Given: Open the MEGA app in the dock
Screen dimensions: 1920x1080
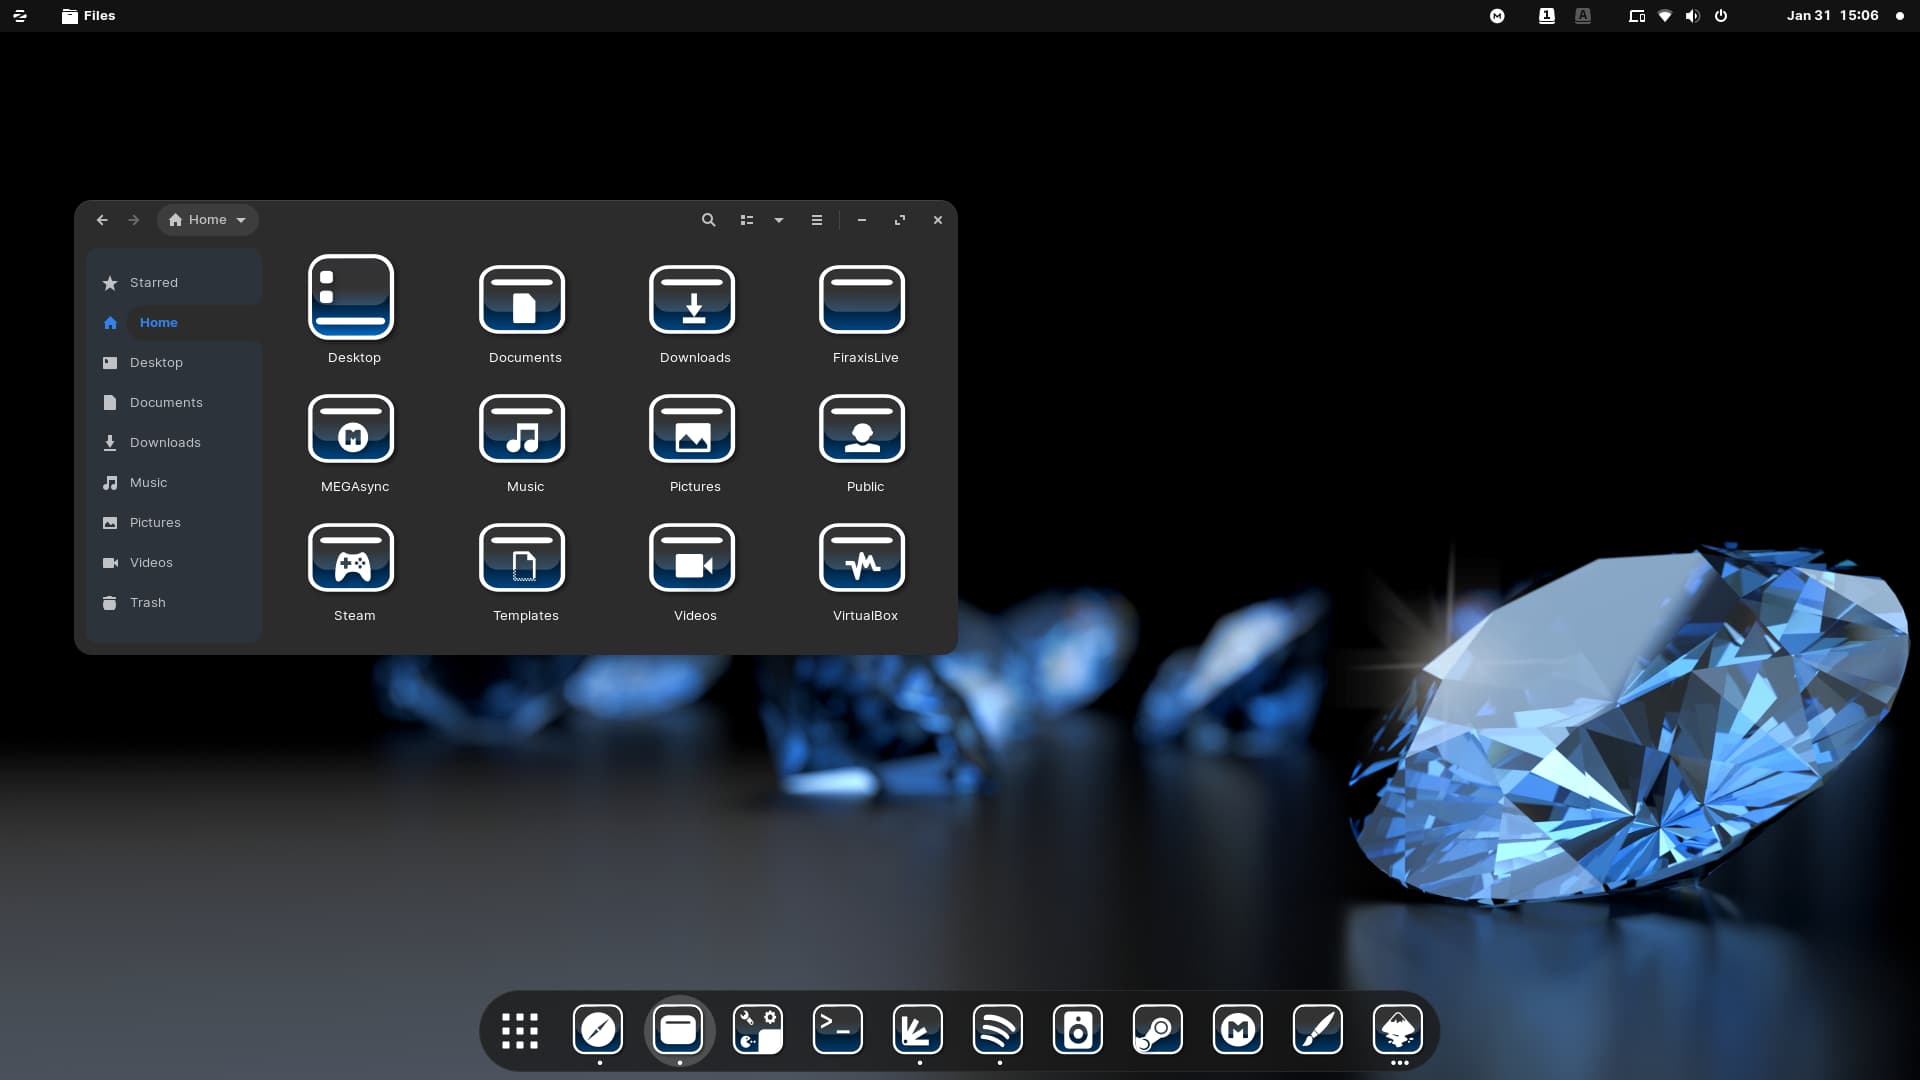Looking at the screenshot, I should tap(1238, 1030).
